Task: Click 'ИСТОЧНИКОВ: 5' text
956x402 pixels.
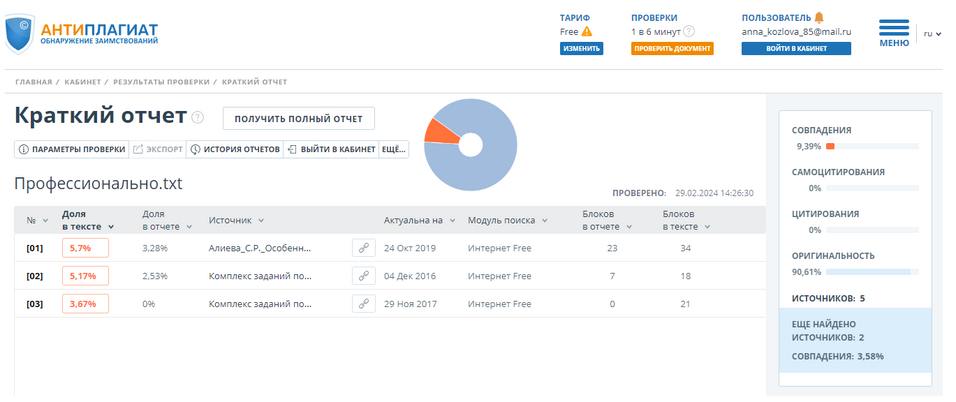Action: pos(828,298)
